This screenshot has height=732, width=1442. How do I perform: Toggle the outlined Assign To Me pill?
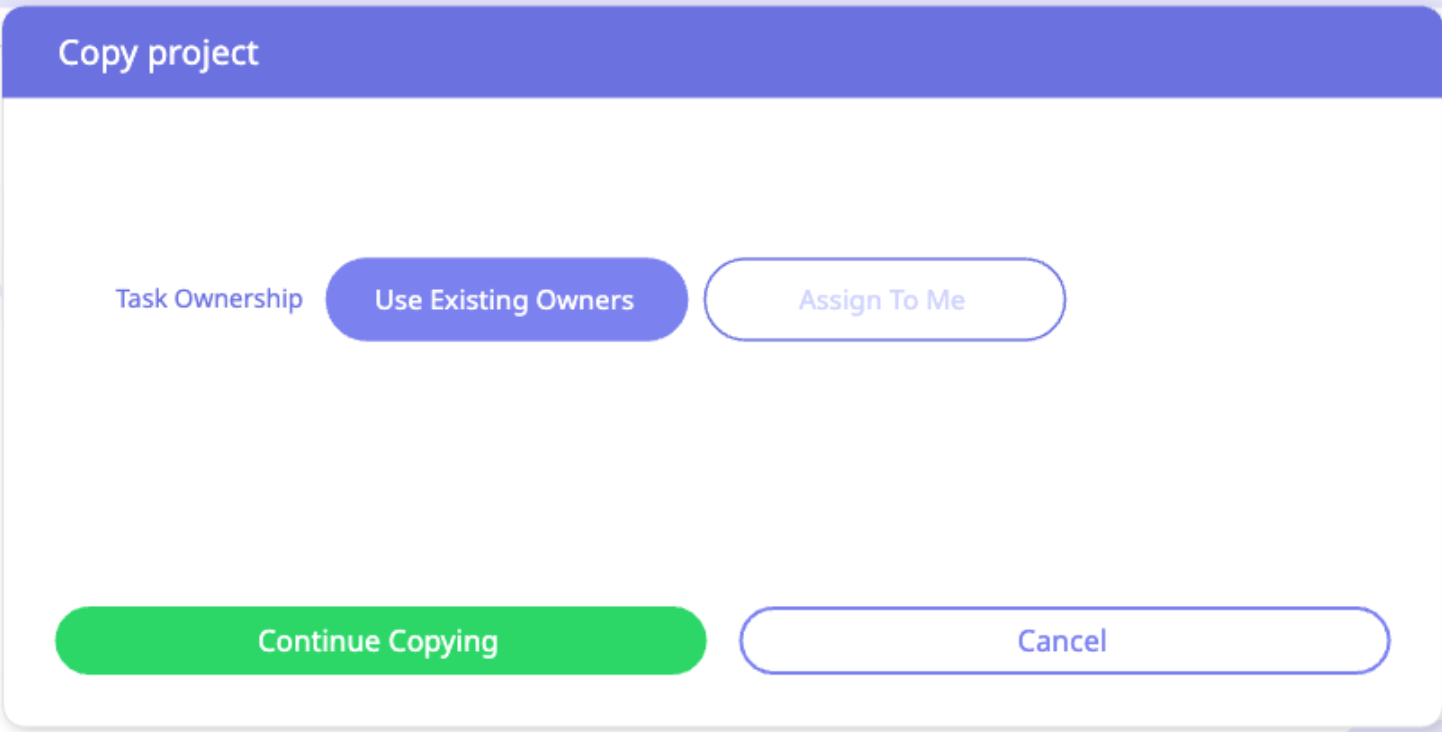point(884,300)
